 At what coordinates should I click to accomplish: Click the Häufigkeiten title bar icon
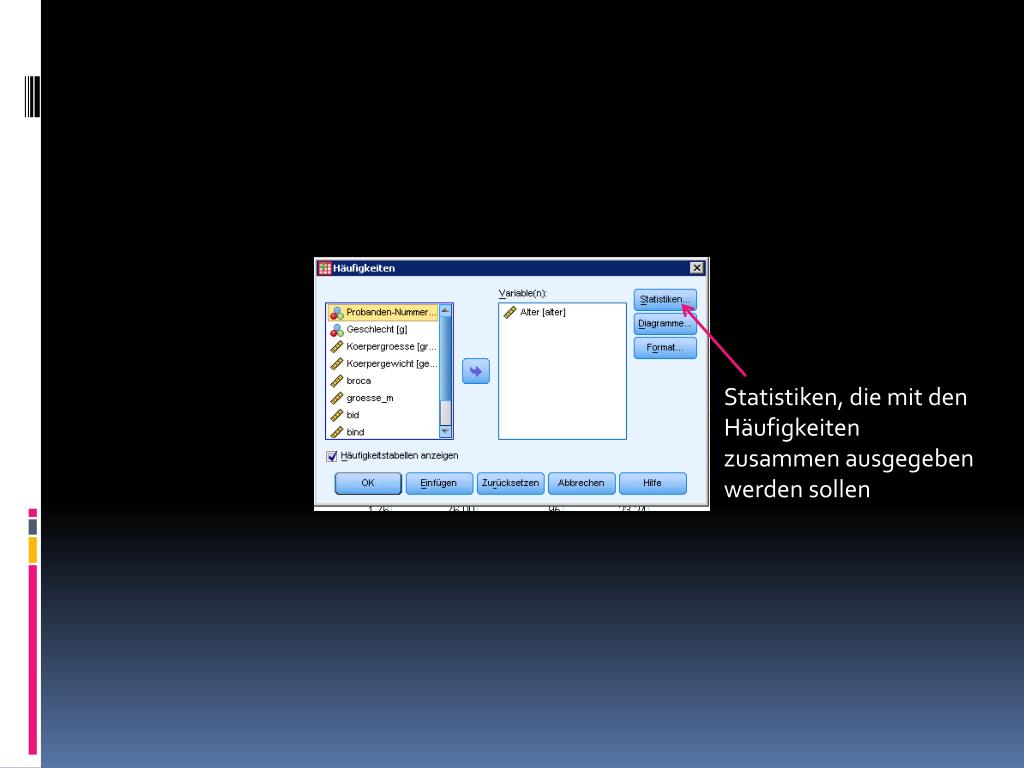point(325,268)
